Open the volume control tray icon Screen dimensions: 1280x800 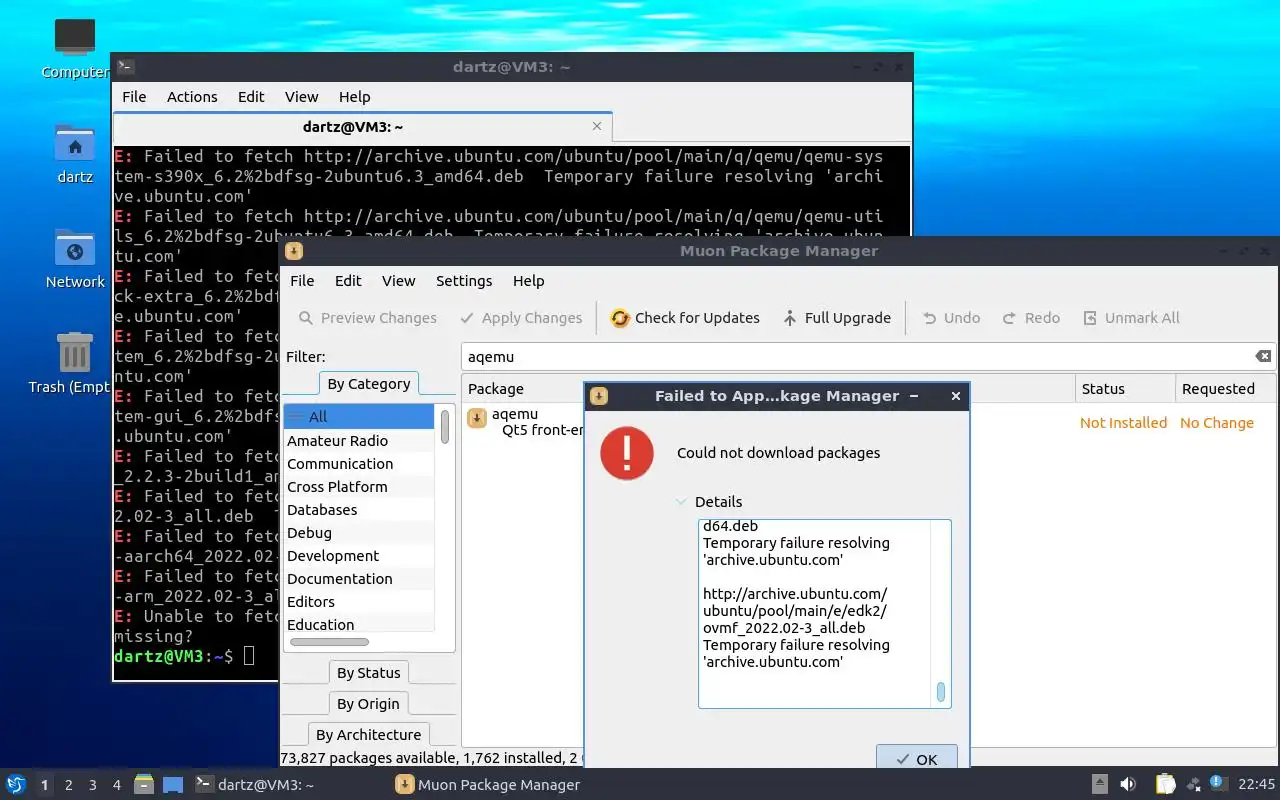tap(1128, 785)
